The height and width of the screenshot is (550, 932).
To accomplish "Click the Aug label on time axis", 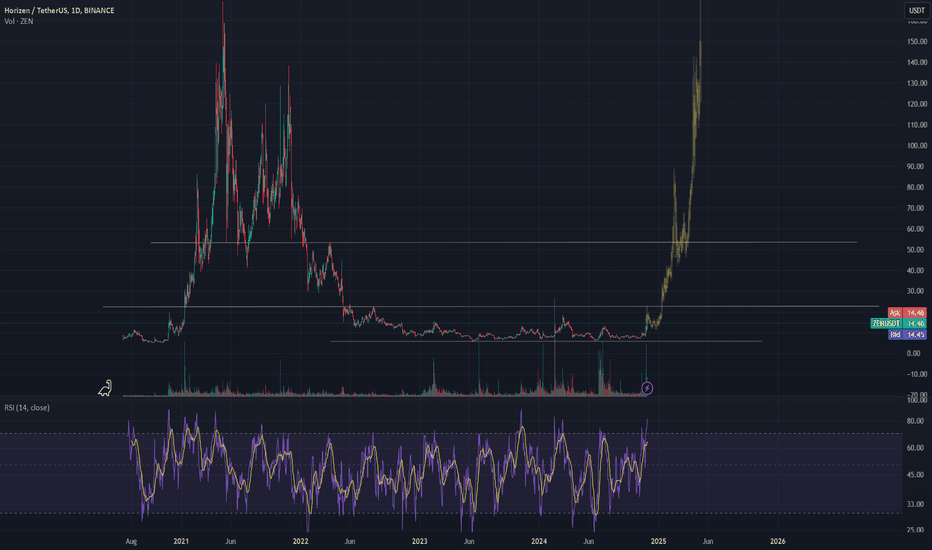I will pyautogui.click(x=131, y=542).
